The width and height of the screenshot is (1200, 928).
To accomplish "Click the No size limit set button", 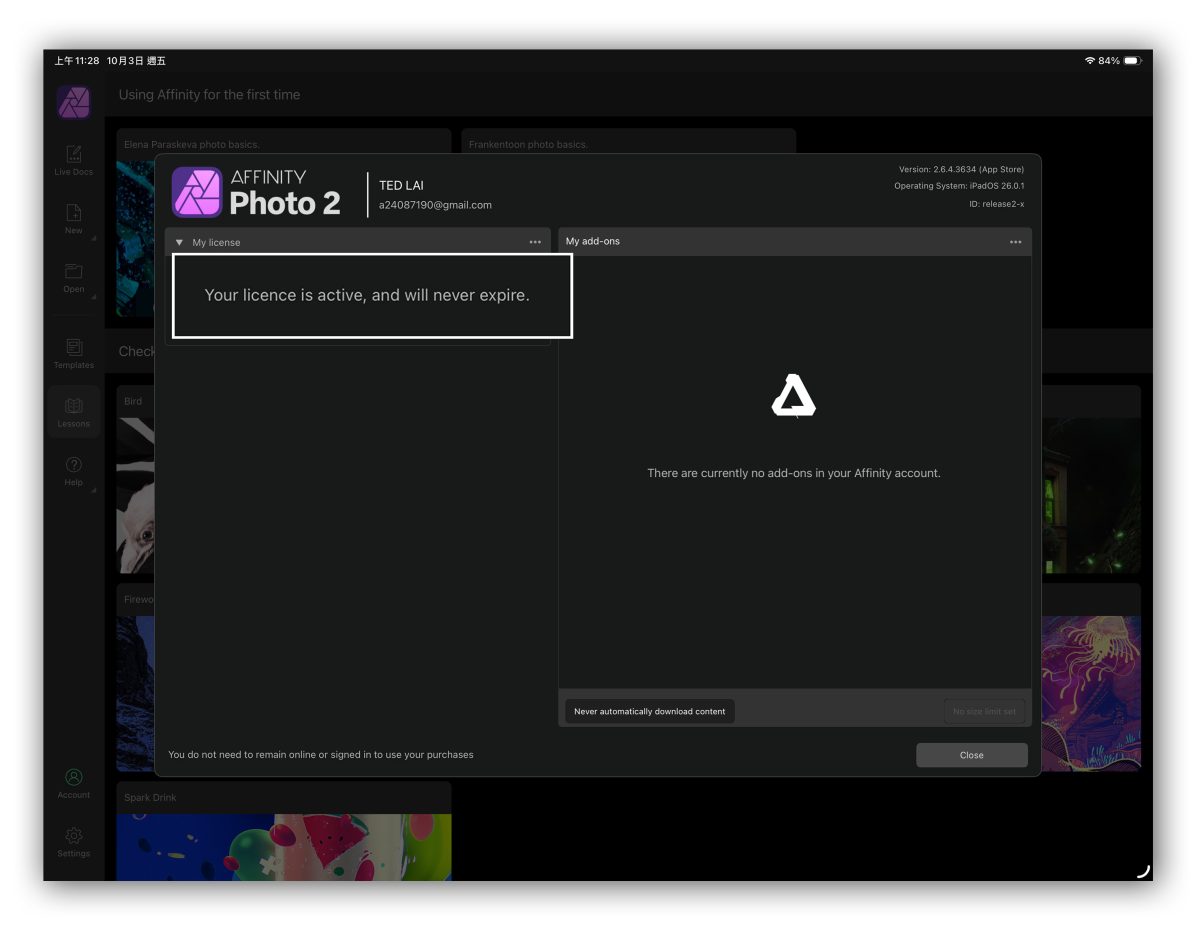I will click(x=984, y=711).
